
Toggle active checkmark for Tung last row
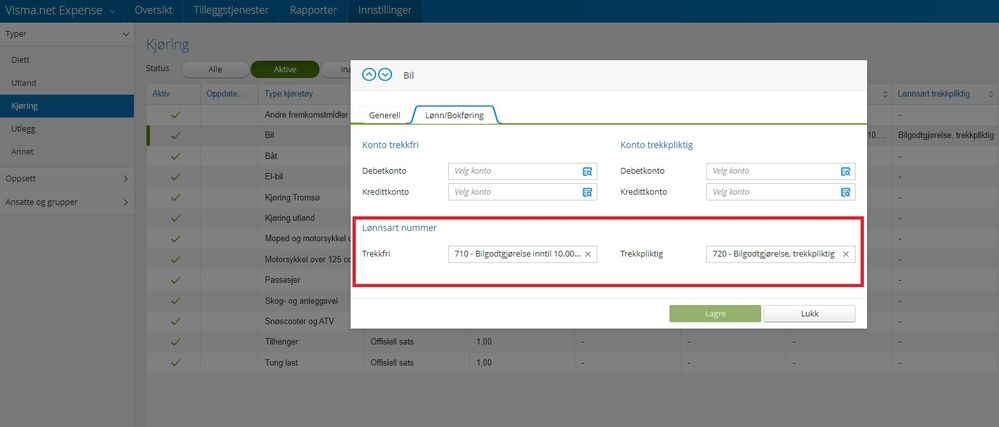[x=176, y=363]
